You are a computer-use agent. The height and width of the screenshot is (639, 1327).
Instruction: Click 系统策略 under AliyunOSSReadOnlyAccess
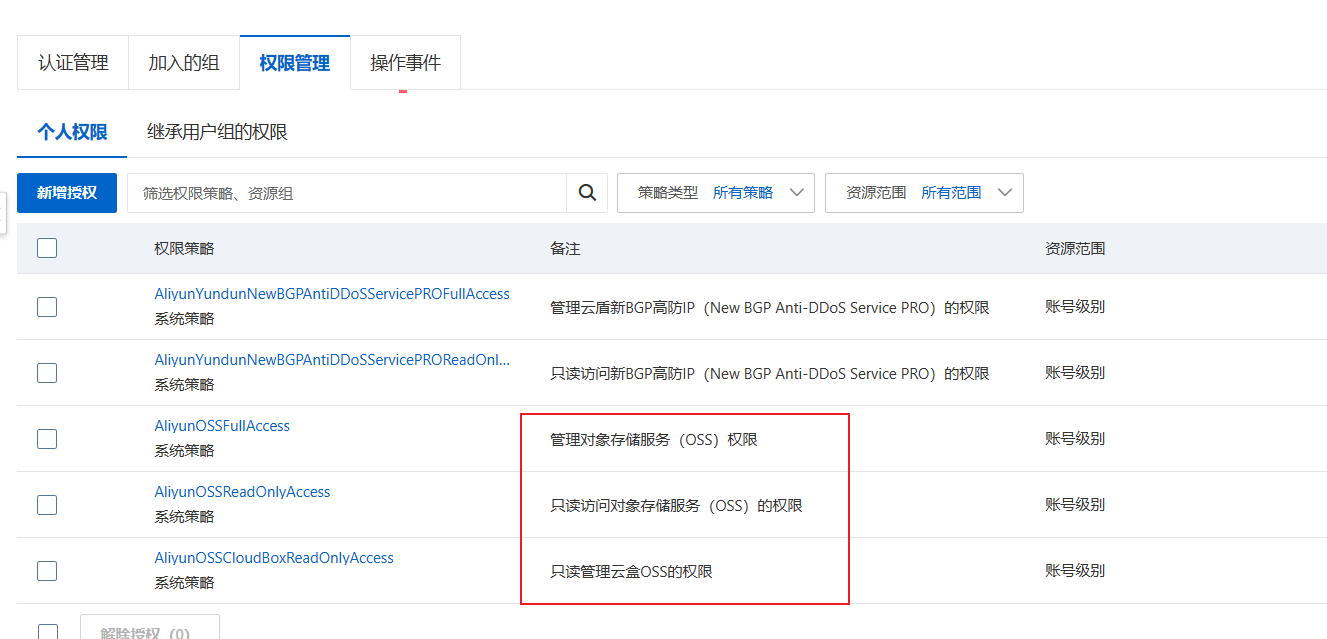pos(184,516)
